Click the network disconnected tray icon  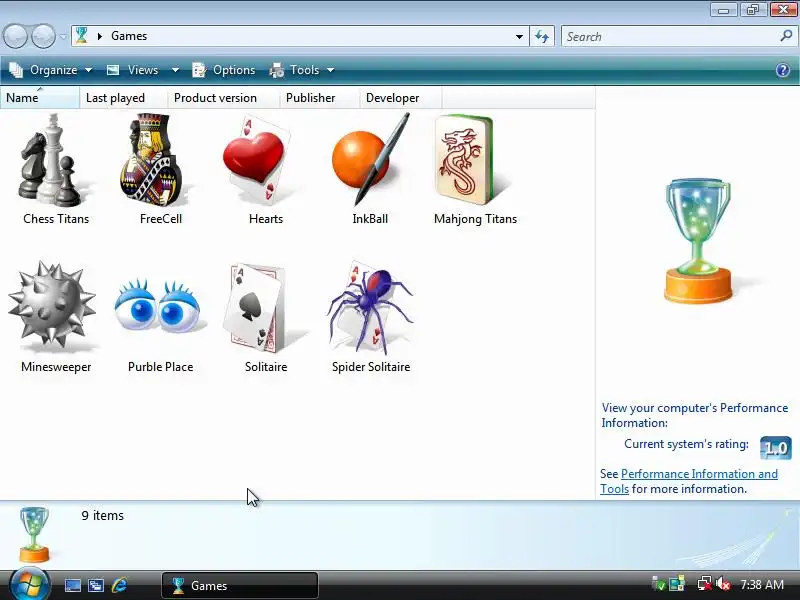tap(705, 584)
